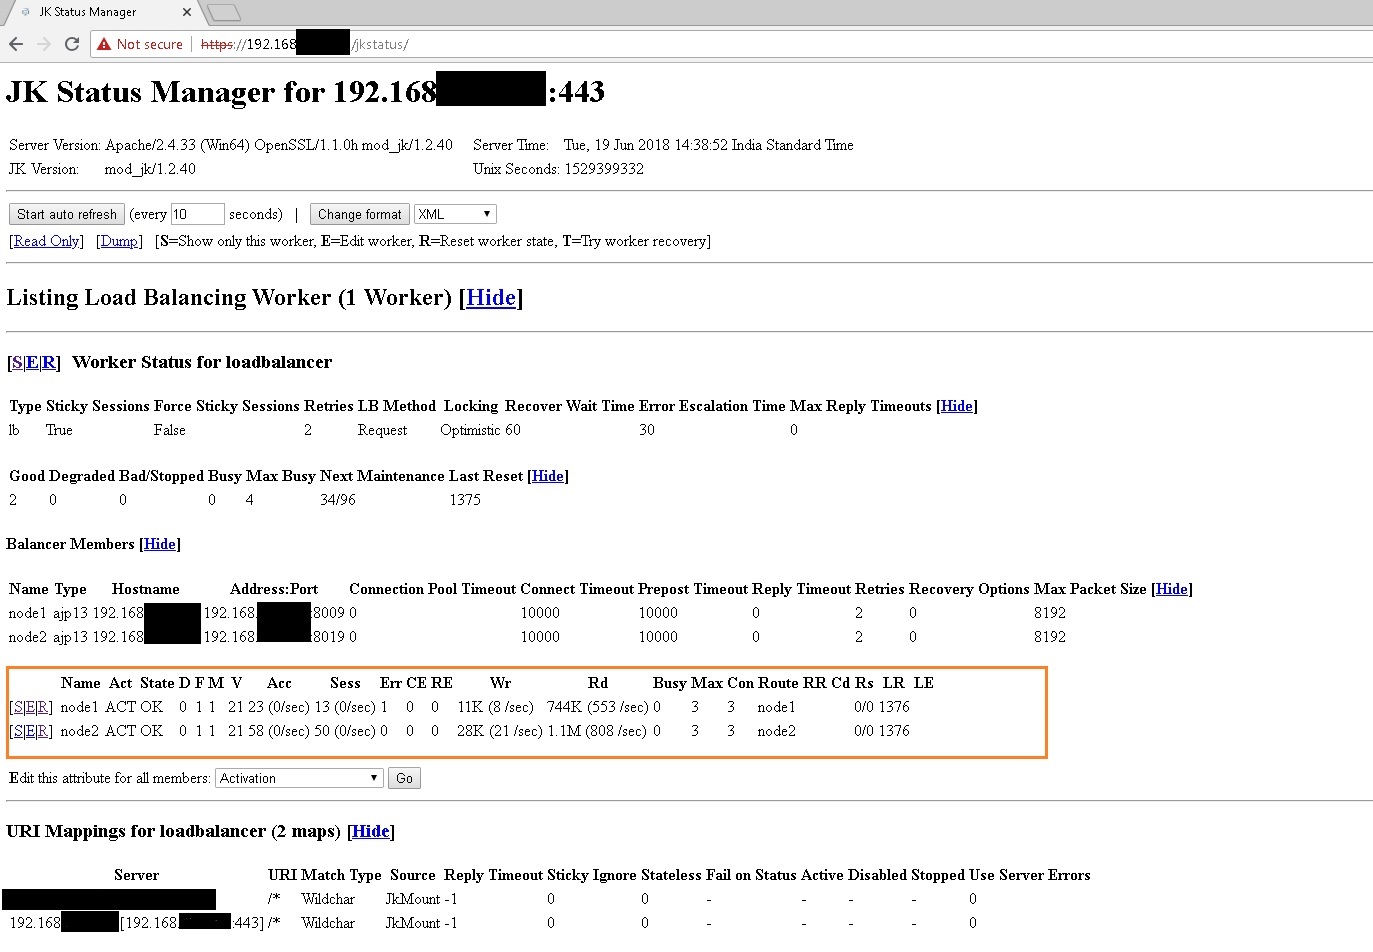
Task: Hide the Load Balancing Worker listing
Action: (491, 297)
